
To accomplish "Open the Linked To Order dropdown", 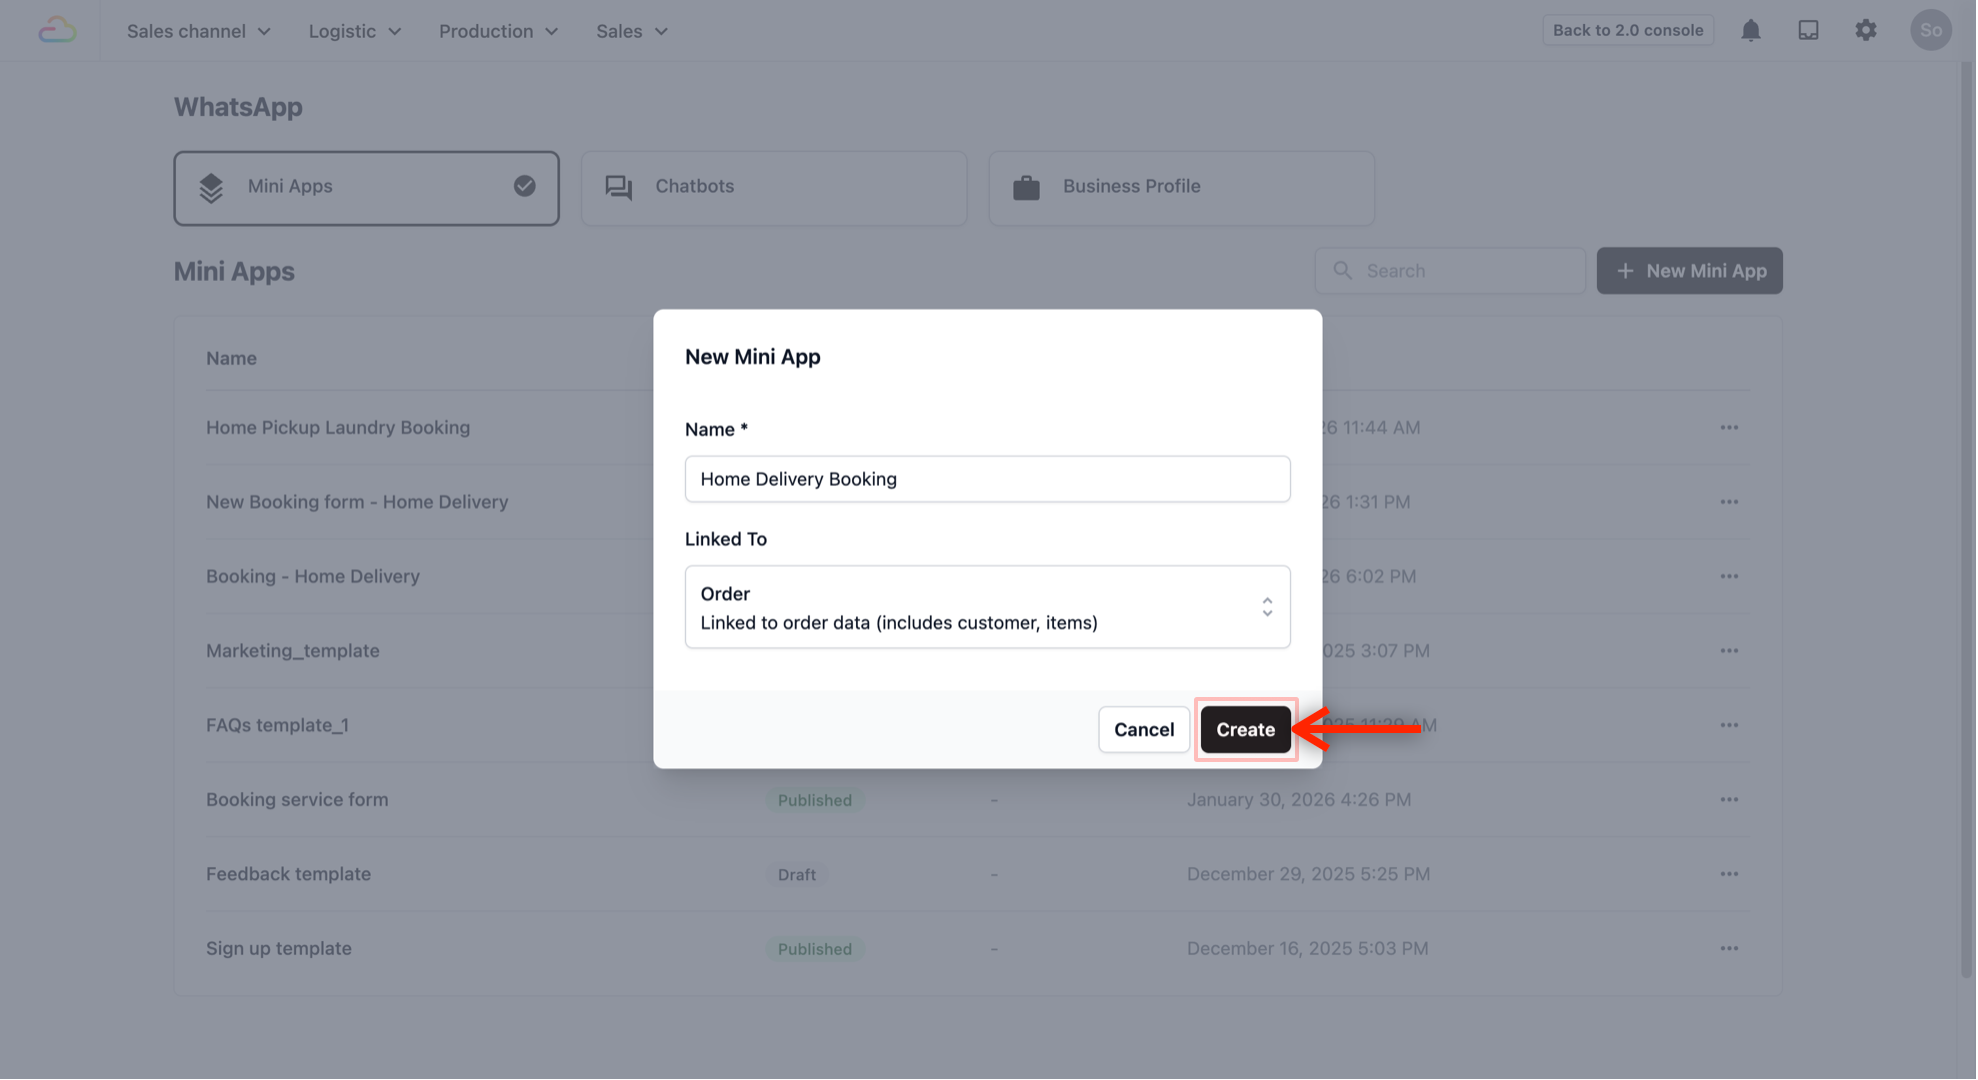I will [x=987, y=607].
